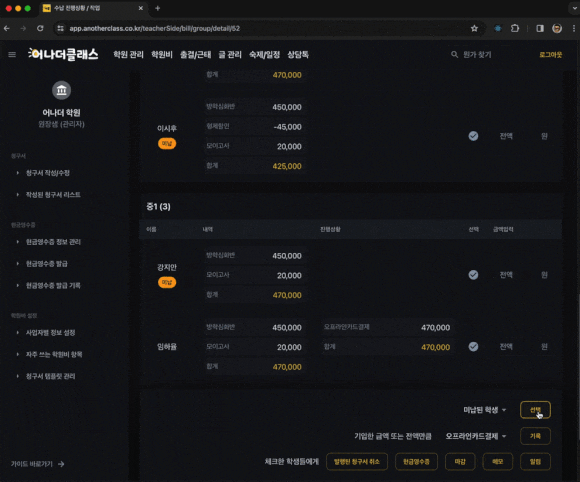The image size is (580, 482).
Task: Reload the page with the refresh icon
Action: pos(40,28)
